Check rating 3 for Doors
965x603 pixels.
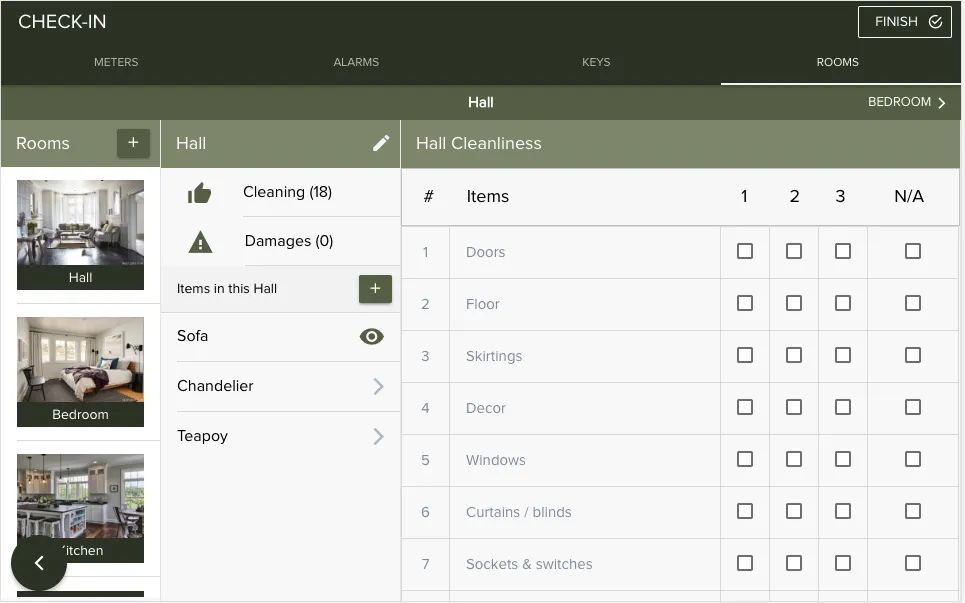pyautogui.click(x=843, y=251)
